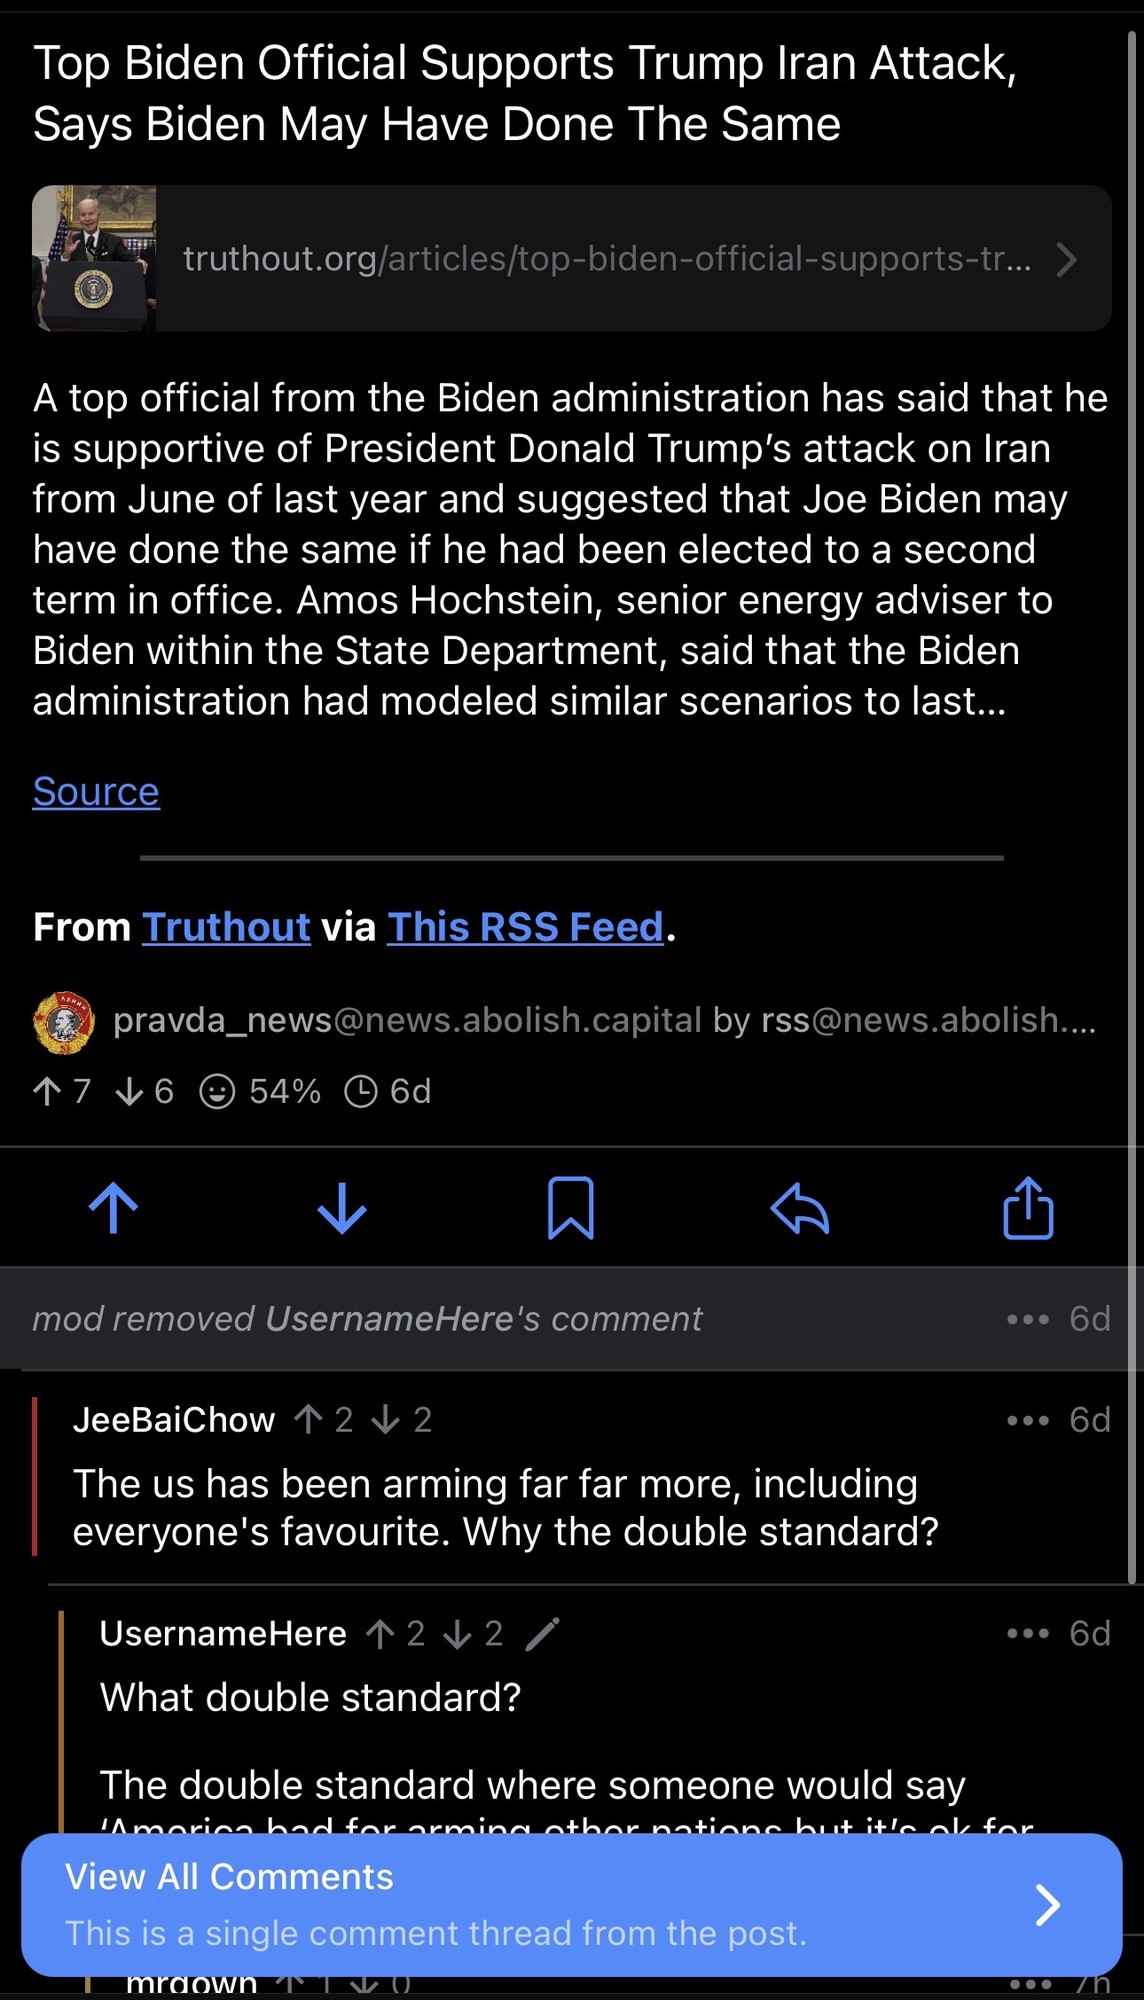Bookmark this post

click(x=571, y=1208)
